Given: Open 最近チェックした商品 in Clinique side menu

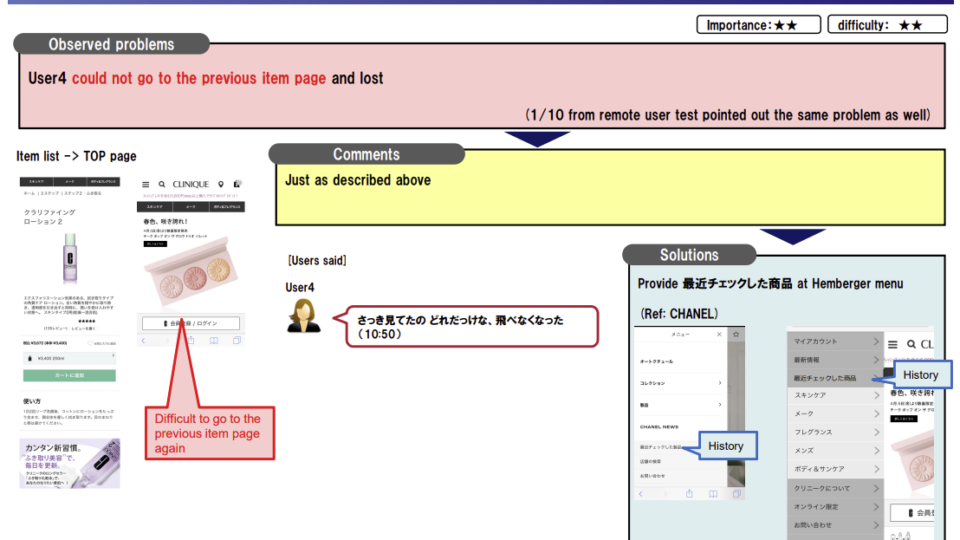Looking at the screenshot, I should 836,378.
